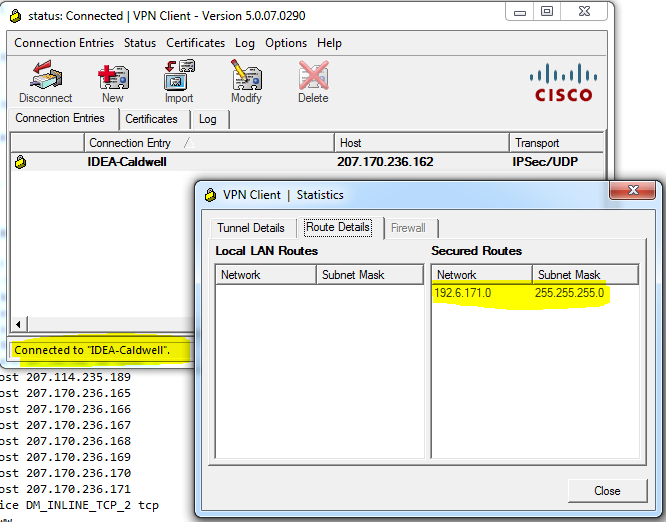Select secured route 192.6.171.0
This screenshot has width=666, height=522.
tap(463, 293)
